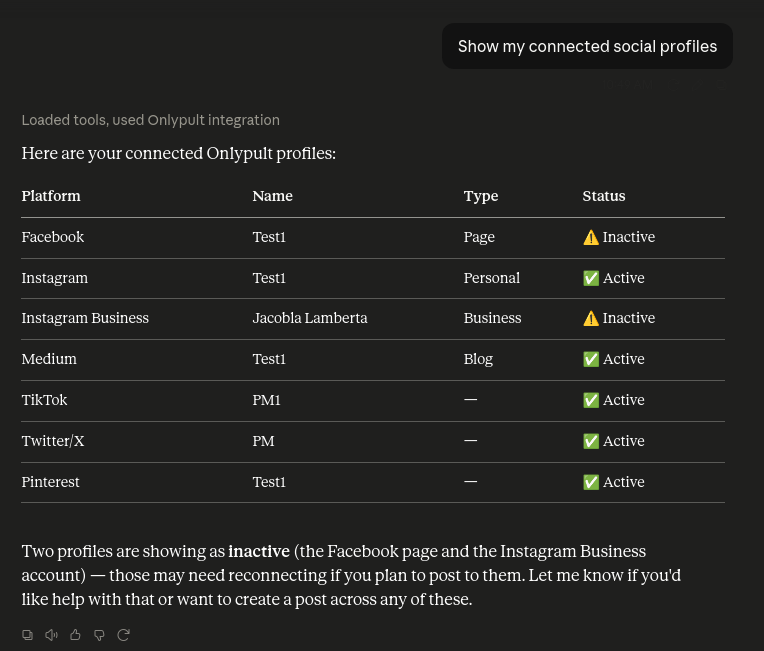Select the Pinterest platform cell
This screenshot has height=651, width=764.
50,481
